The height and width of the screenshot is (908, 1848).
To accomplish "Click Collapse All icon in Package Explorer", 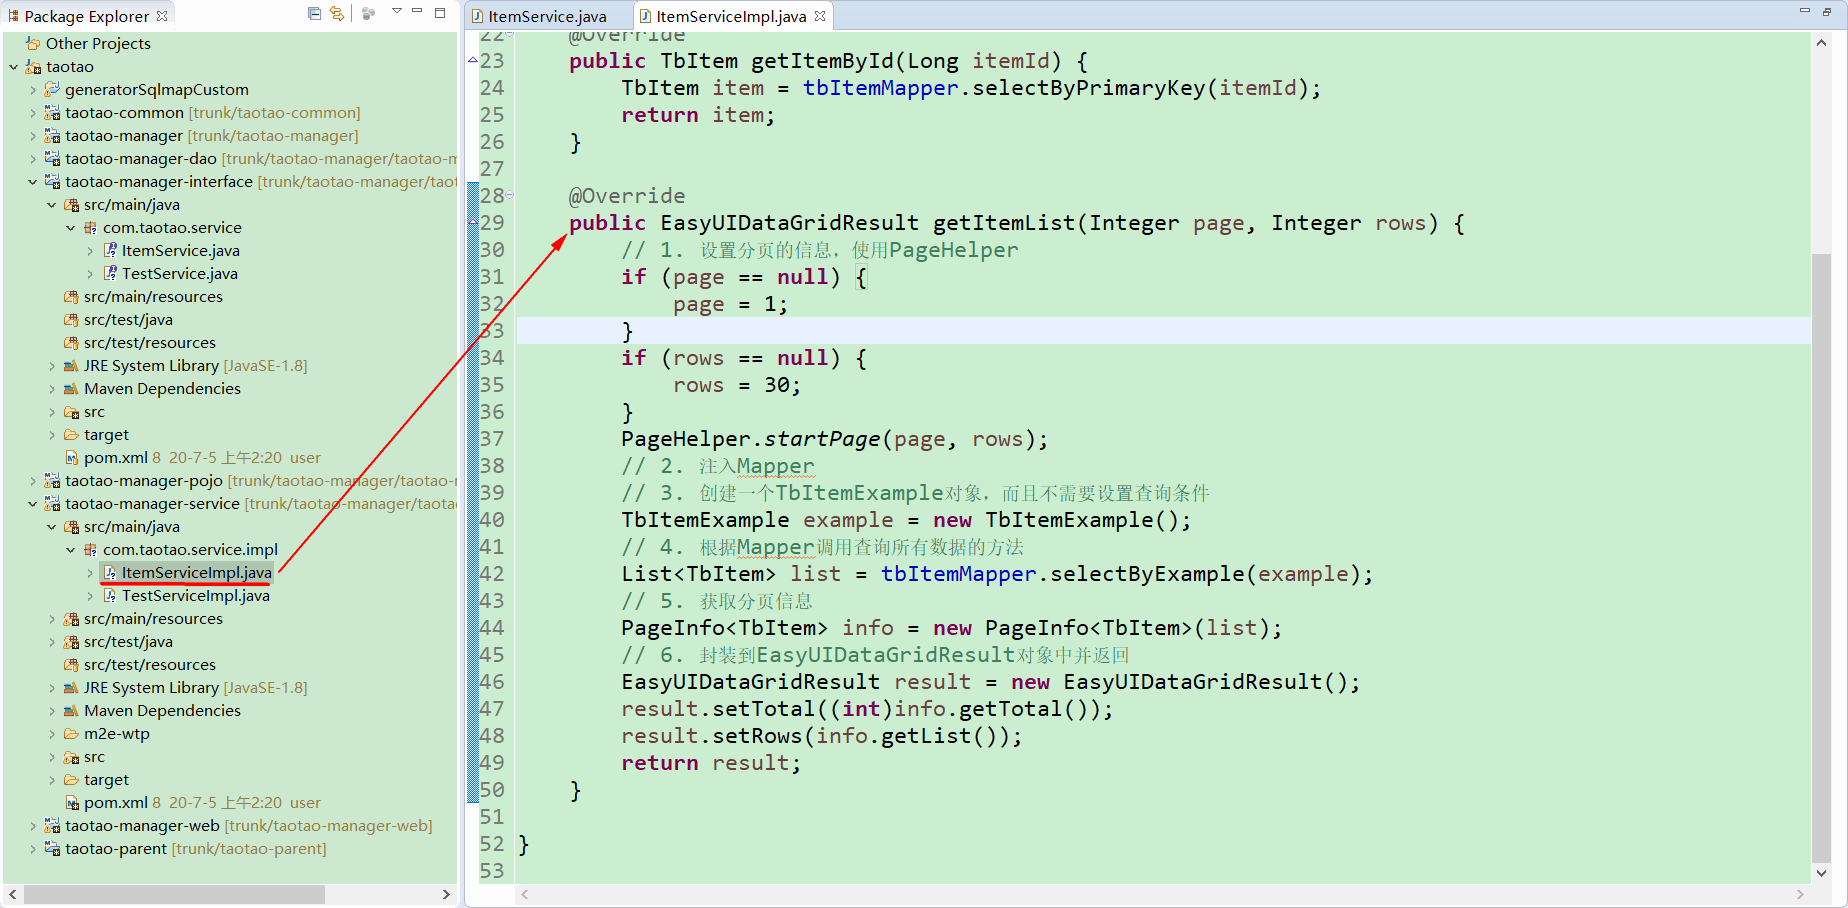I will pos(314,14).
